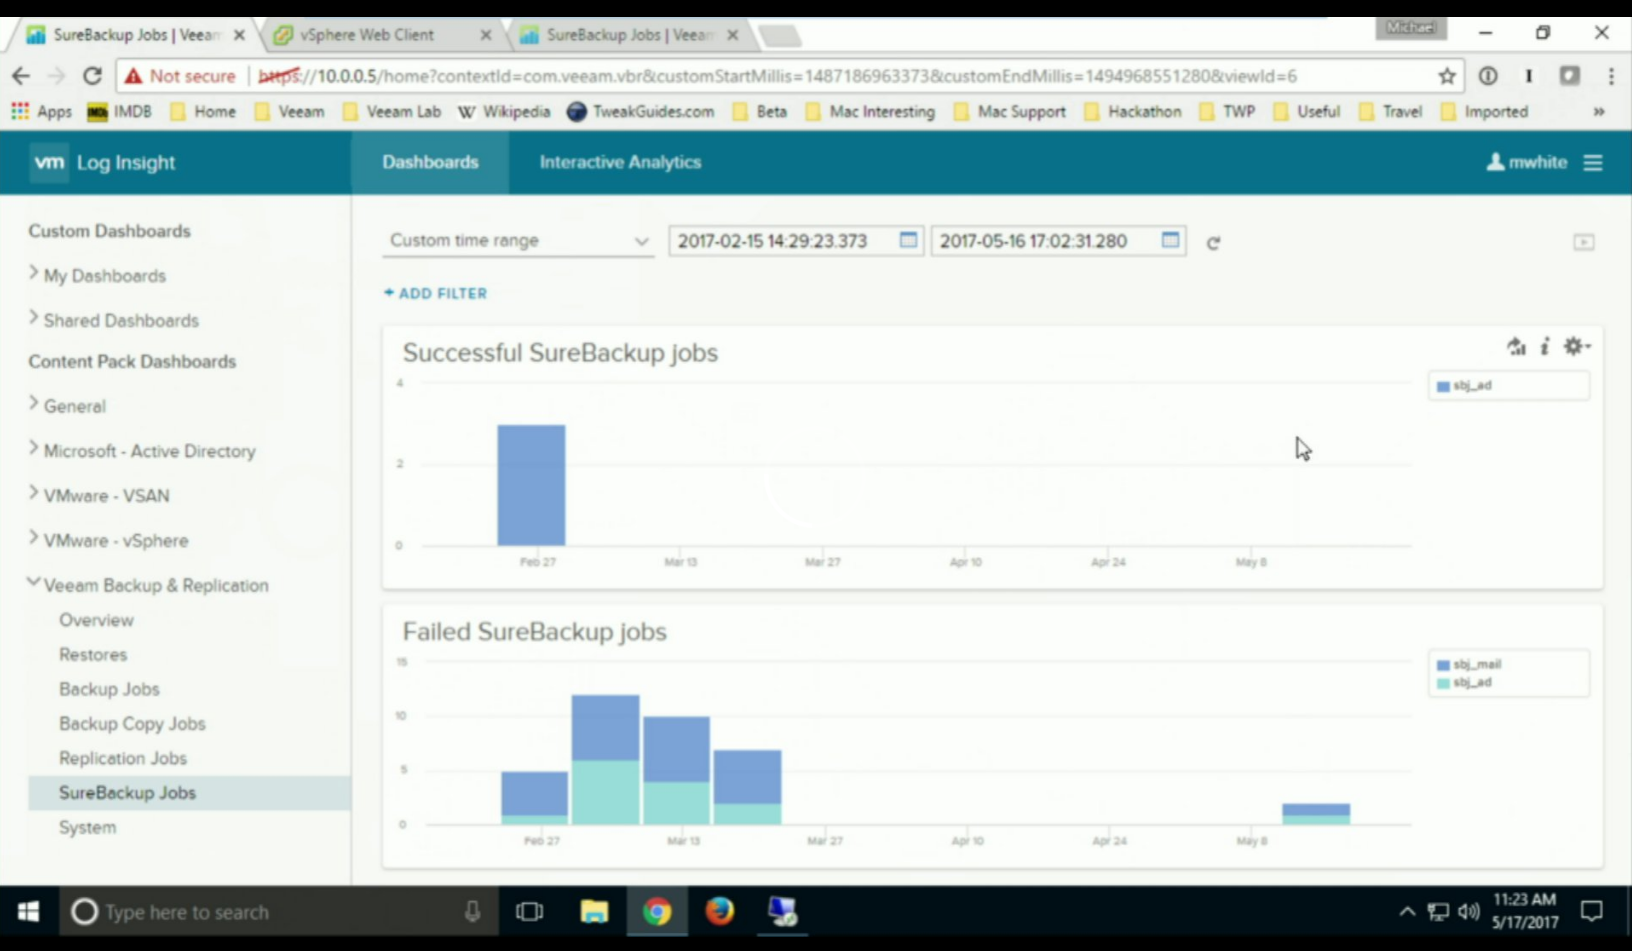1632x951 pixels.
Task: Click the browser forward arrow
Action: 57,76
